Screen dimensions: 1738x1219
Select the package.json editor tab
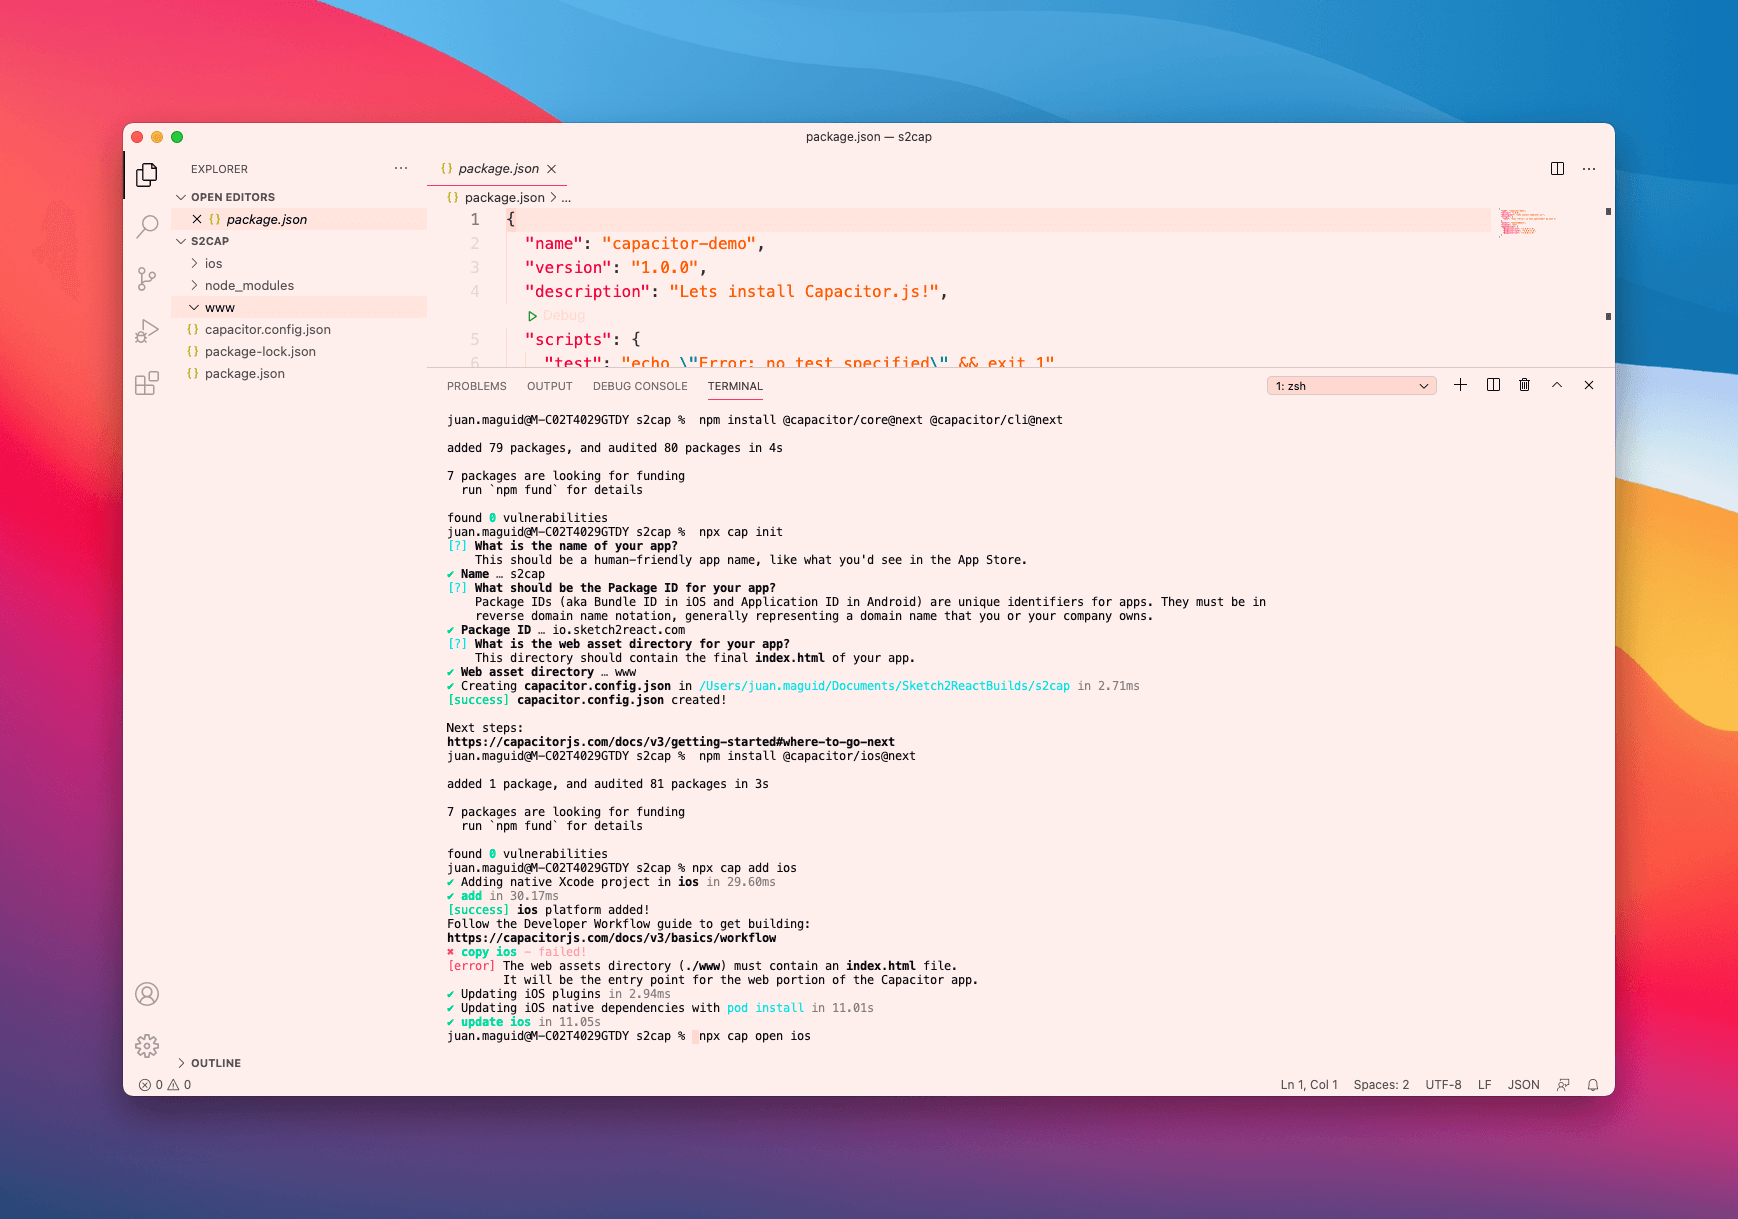[498, 169]
